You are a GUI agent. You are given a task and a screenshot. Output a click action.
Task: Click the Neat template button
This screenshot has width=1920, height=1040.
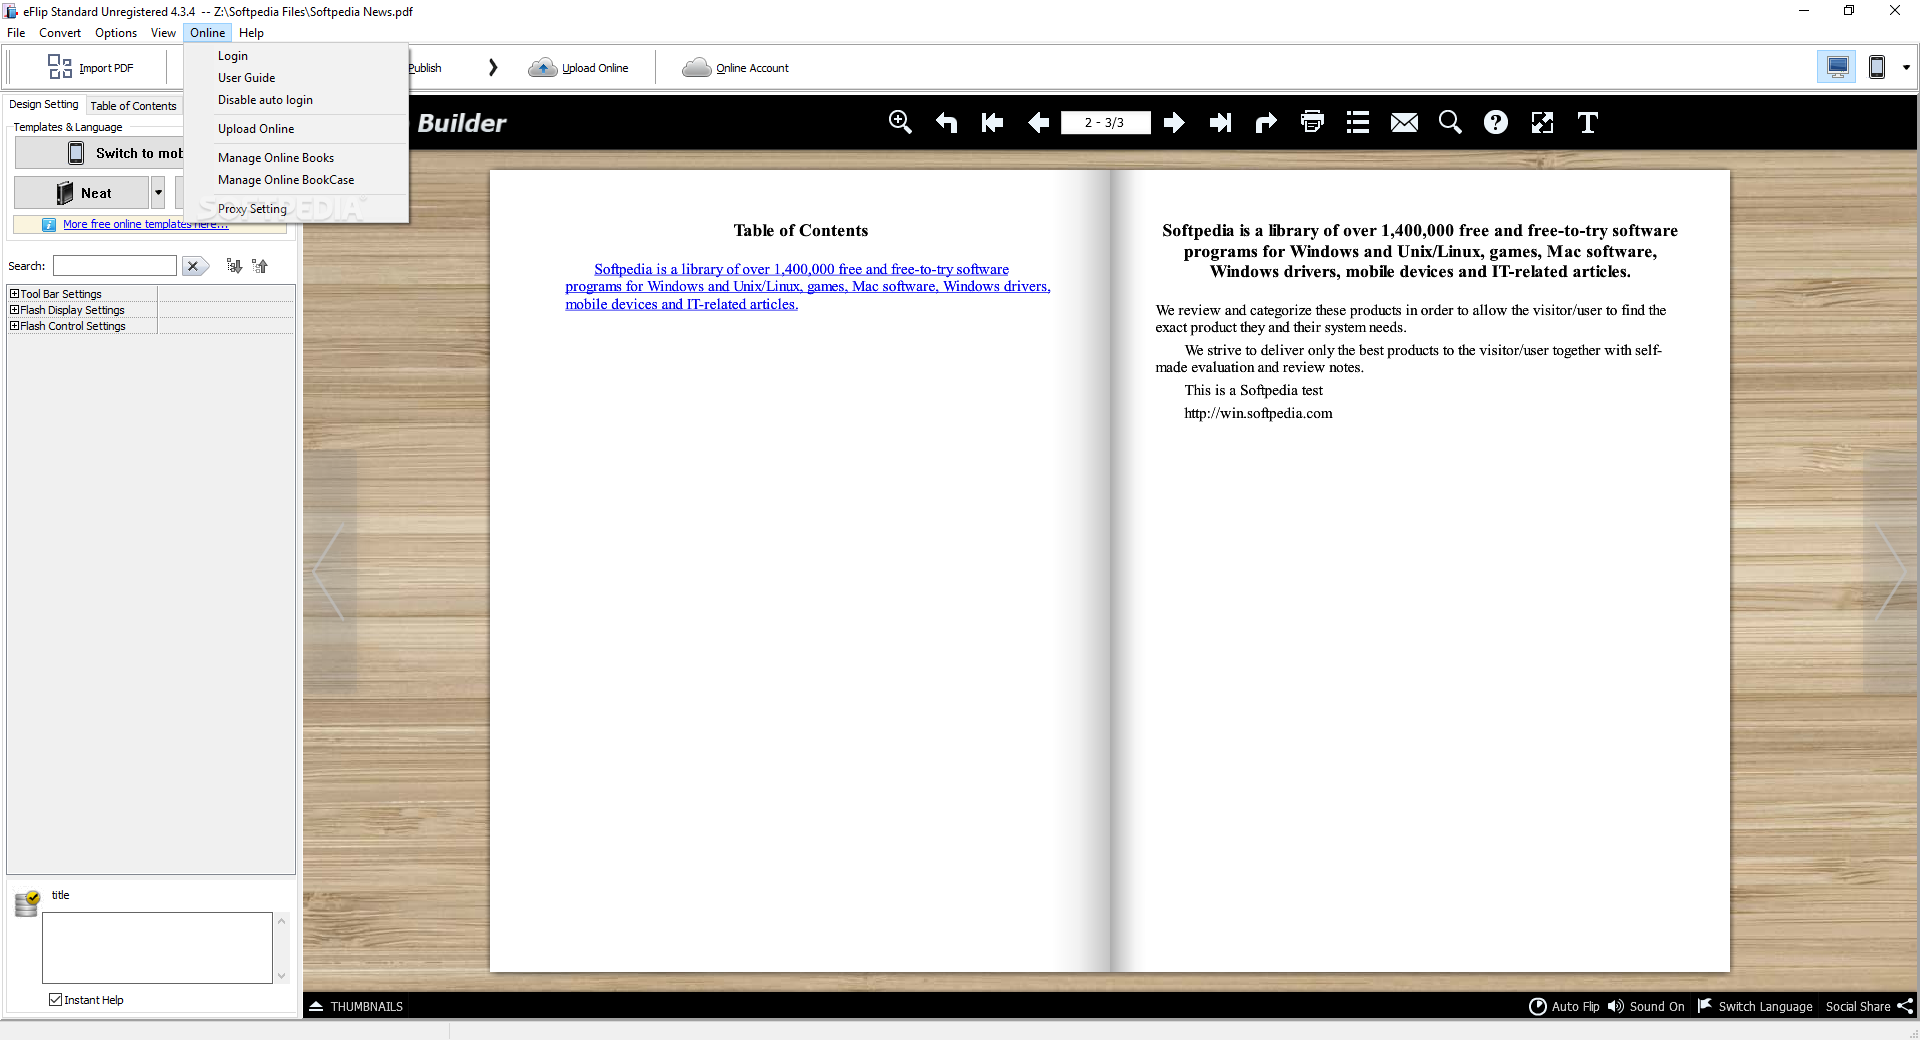(x=82, y=192)
